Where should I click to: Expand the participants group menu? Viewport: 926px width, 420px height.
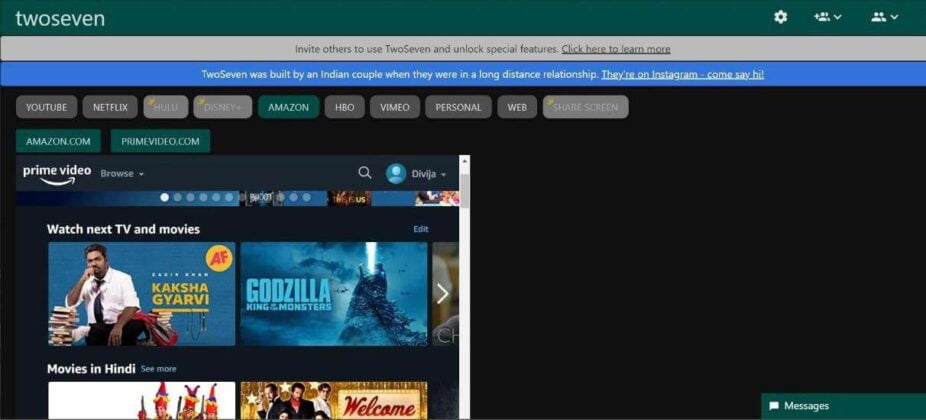pyautogui.click(x=884, y=17)
